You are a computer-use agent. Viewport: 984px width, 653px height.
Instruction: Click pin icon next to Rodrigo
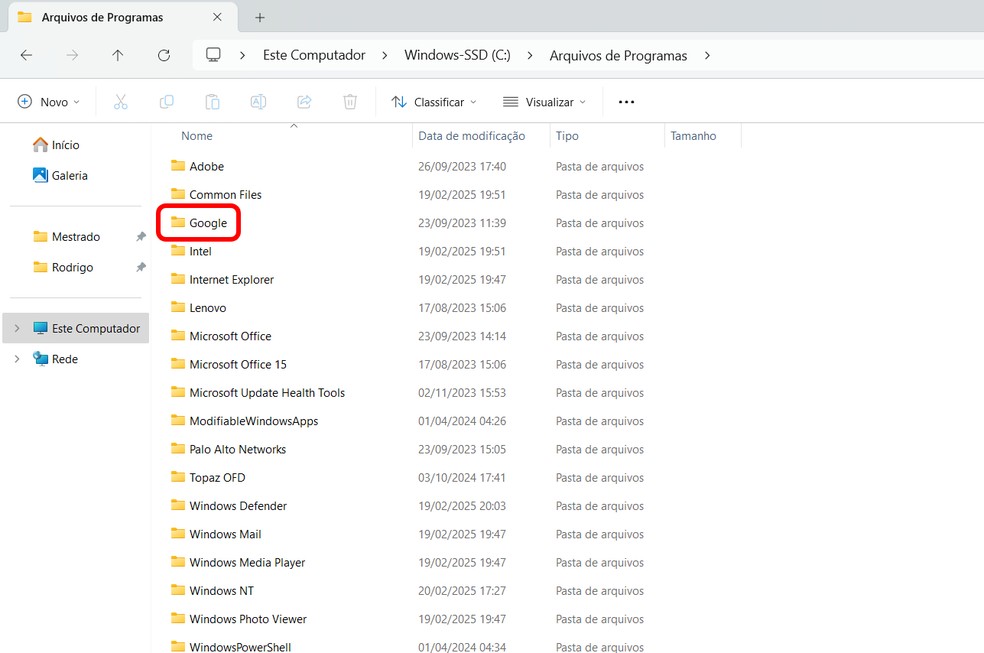coord(141,267)
